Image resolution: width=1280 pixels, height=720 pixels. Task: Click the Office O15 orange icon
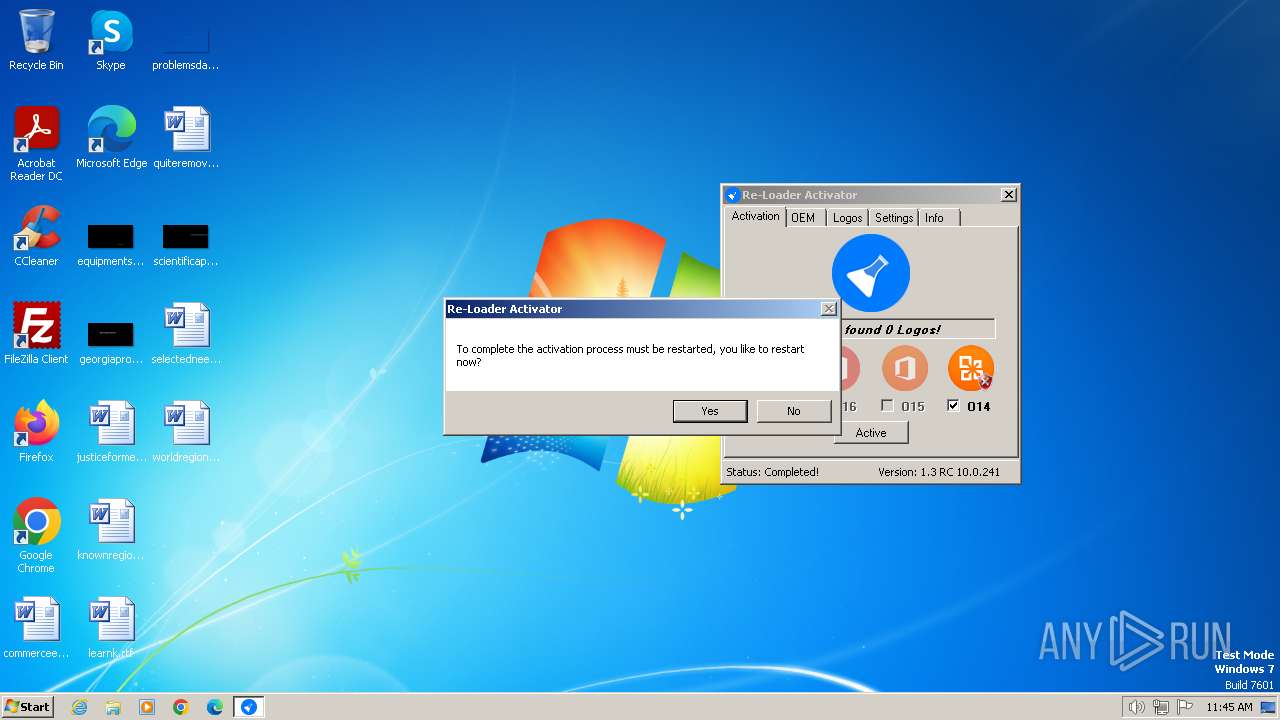(905, 369)
